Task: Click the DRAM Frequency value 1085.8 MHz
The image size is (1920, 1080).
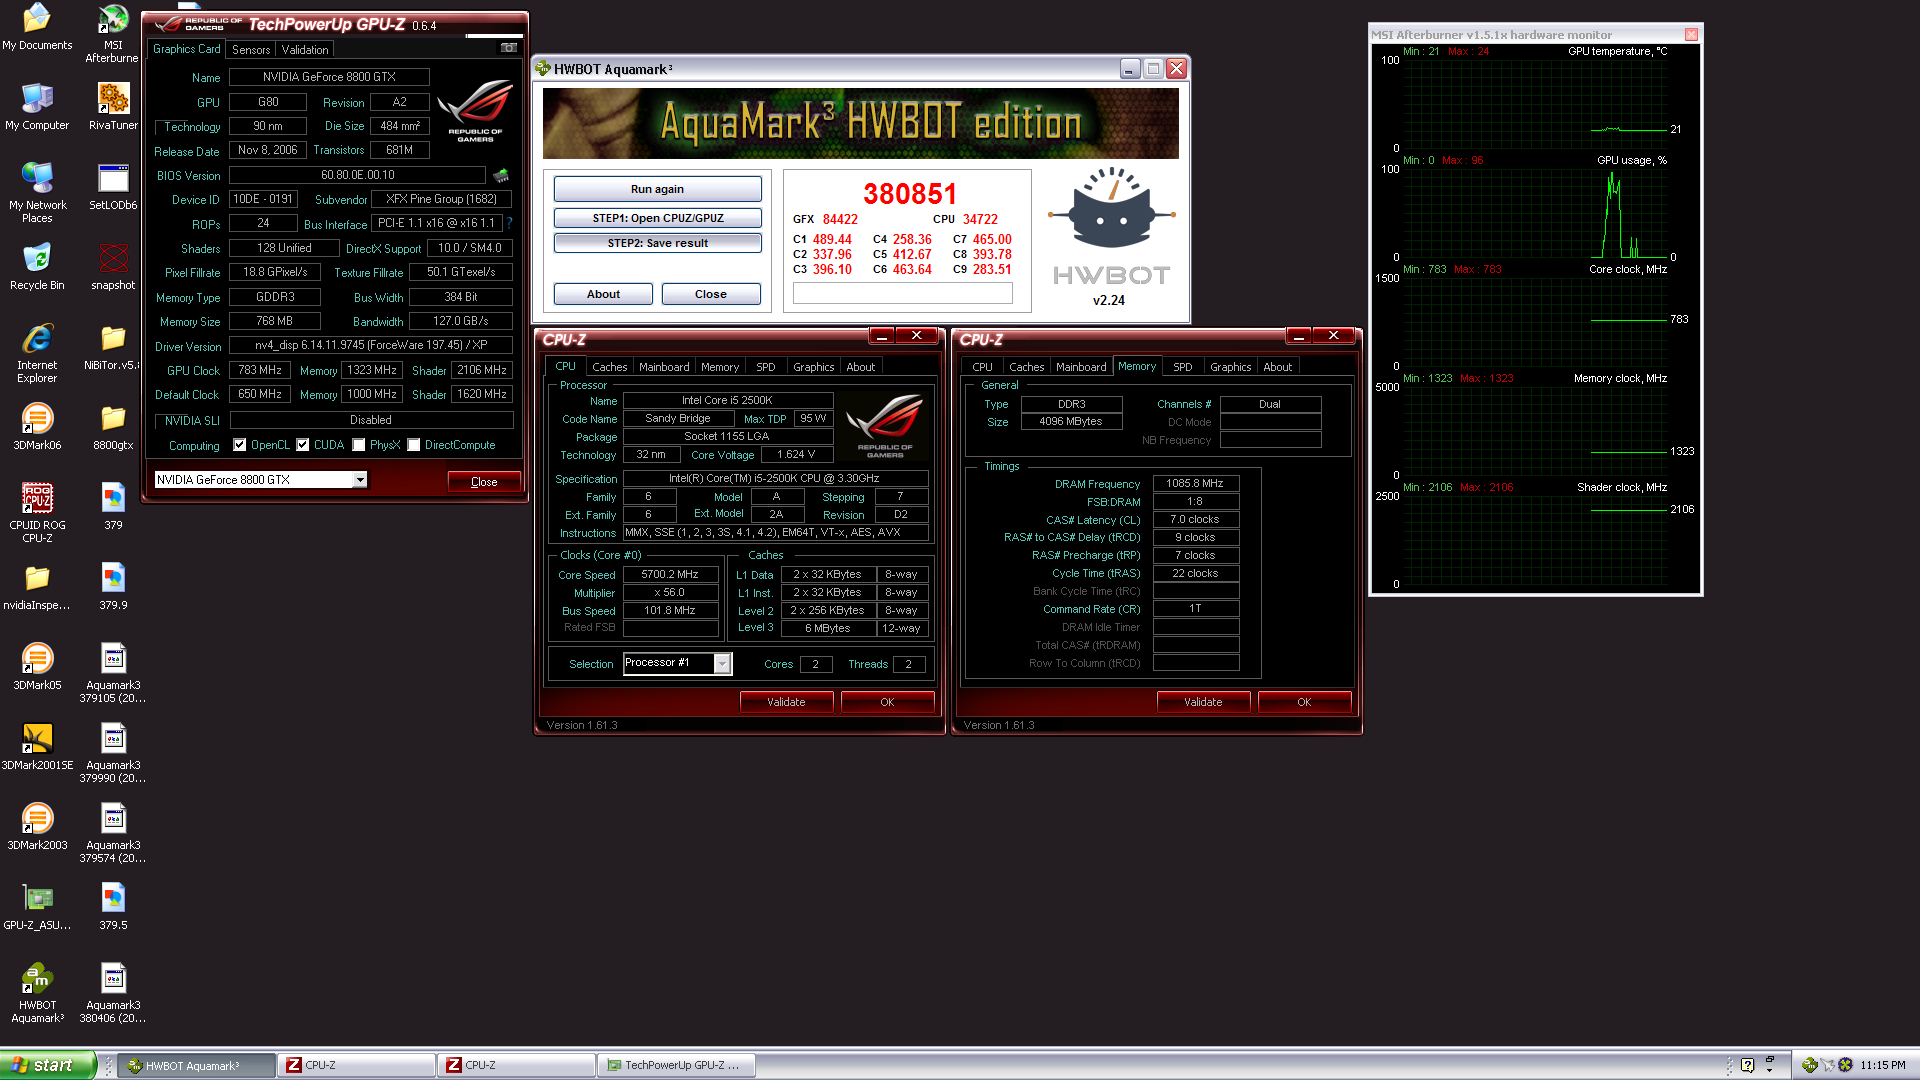Action: (1195, 483)
